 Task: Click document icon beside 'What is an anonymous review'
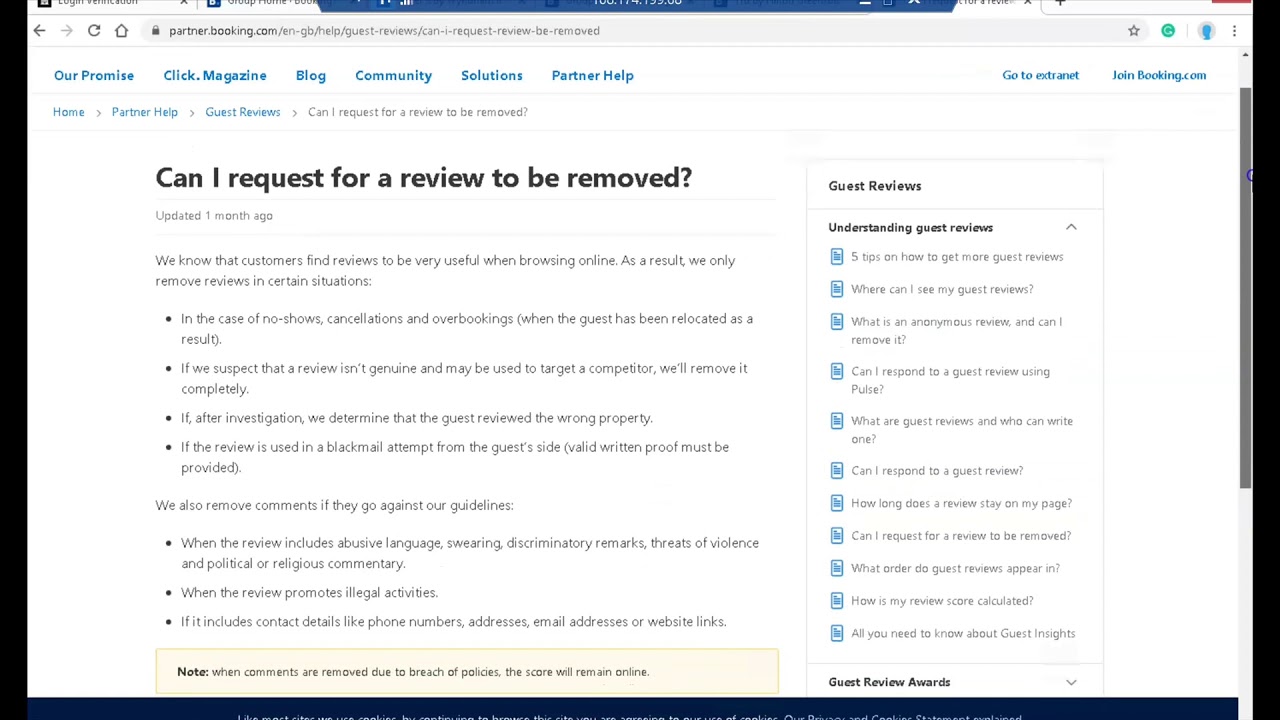click(837, 322)
